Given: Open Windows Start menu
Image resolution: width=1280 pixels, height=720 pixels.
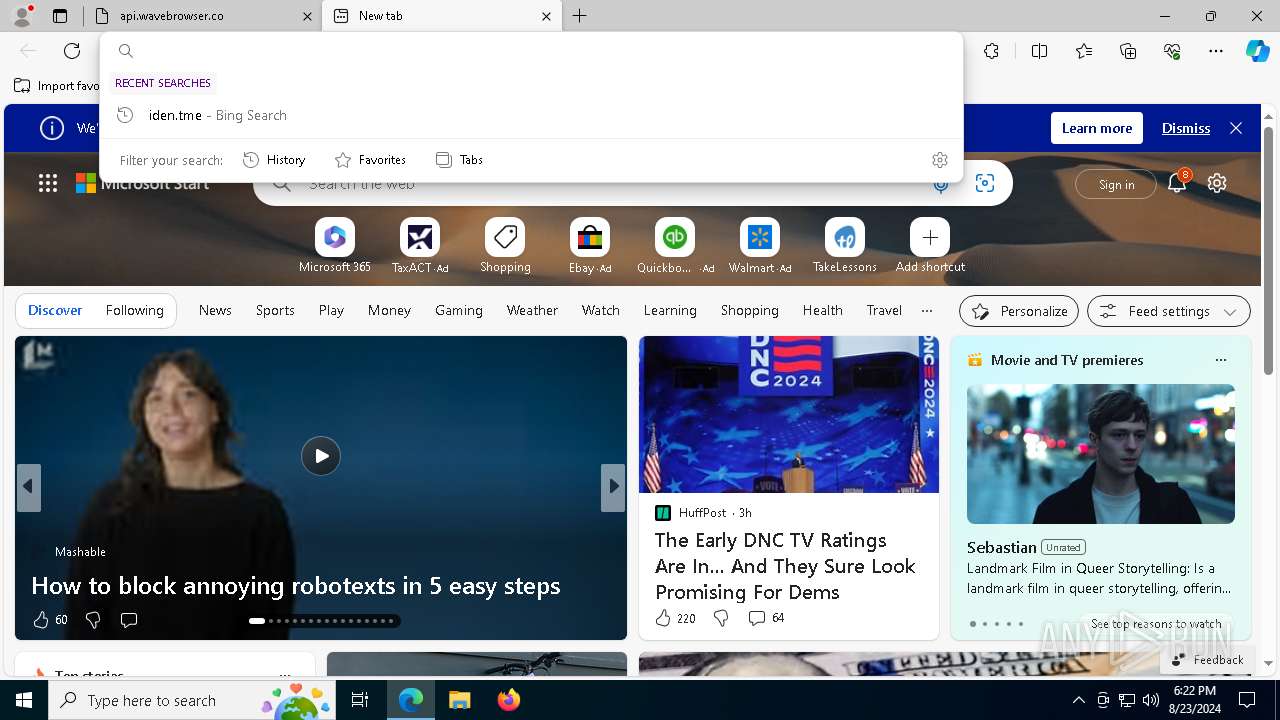Looking at the screenshot, I should point(24,700).
